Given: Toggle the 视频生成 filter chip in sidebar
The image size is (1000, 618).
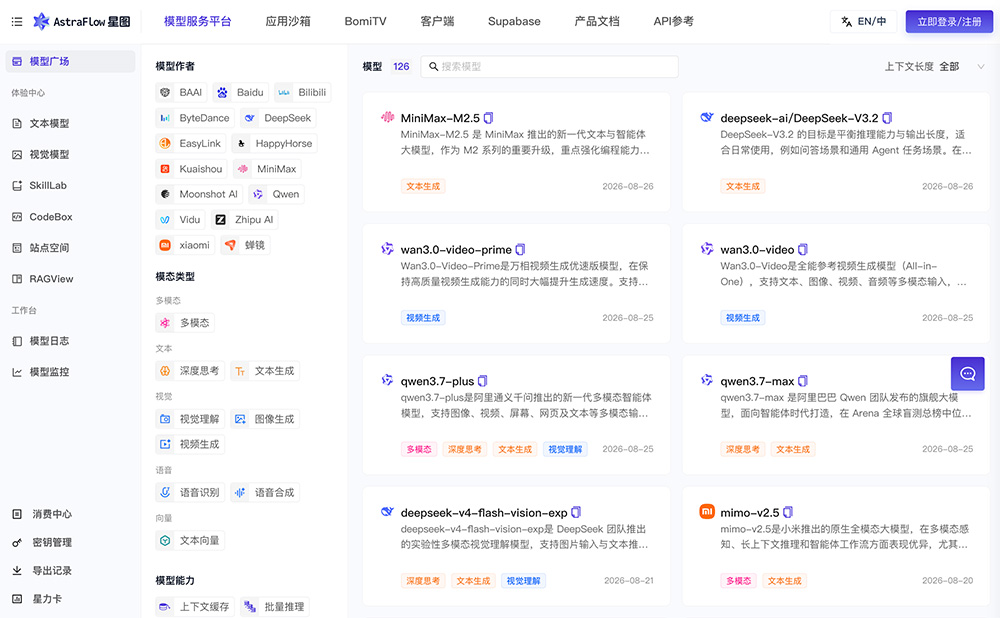Looking at the screenshot, I should pyautogui.click(x=190, y=444).
